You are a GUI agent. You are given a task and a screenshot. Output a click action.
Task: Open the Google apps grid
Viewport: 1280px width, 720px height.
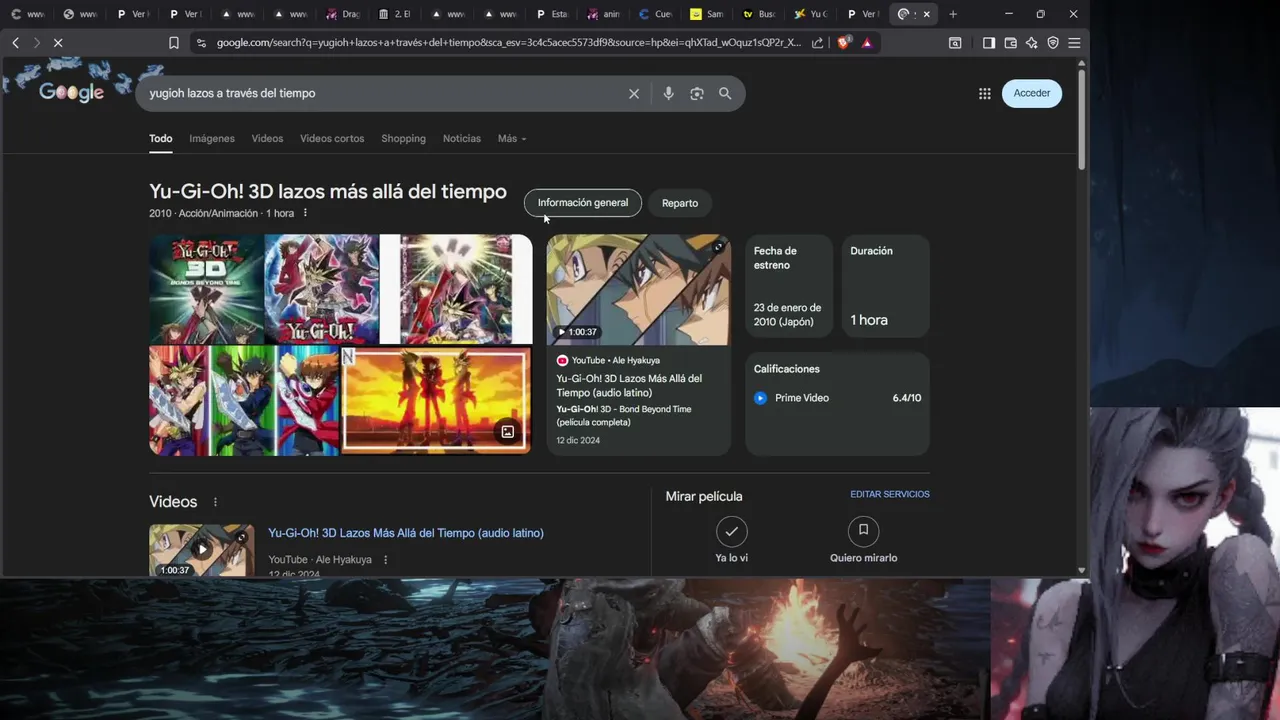click(985, 93)
